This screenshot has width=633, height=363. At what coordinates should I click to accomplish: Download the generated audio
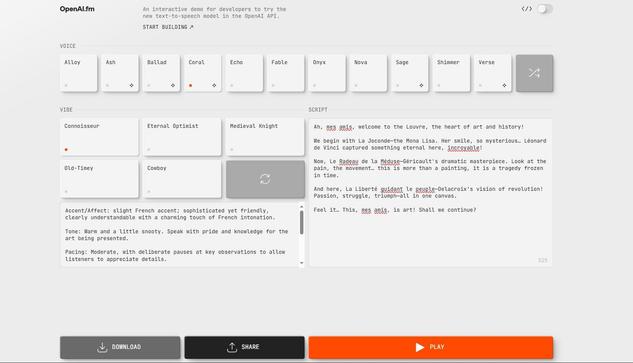(120, 347)
